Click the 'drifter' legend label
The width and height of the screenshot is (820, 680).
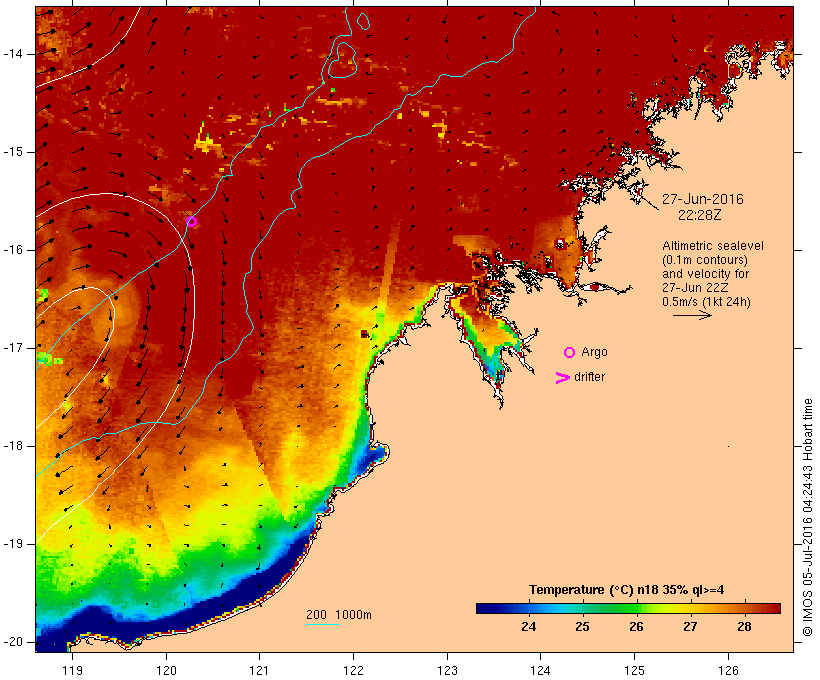[589, 377]
